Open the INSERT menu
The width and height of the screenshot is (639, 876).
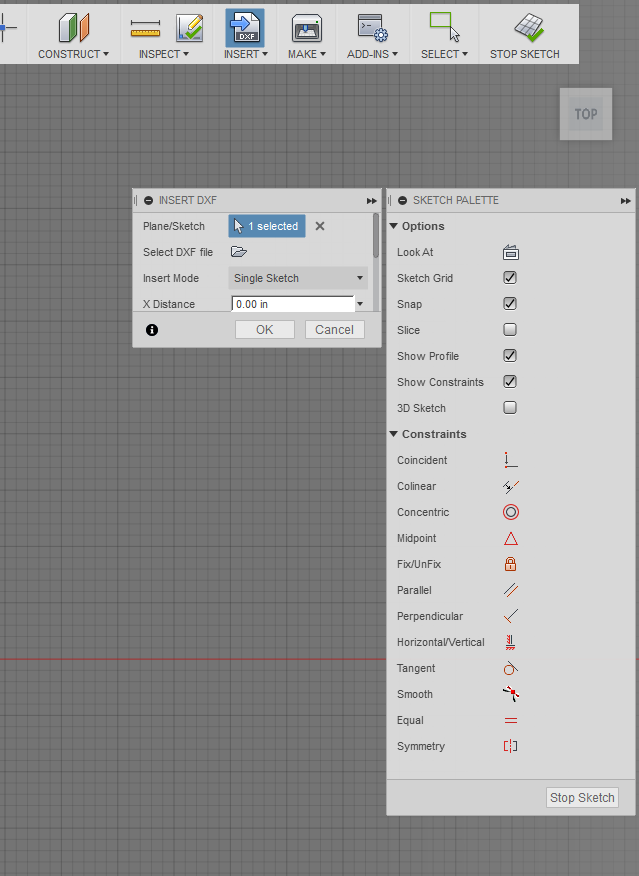[x=246, y=54]
